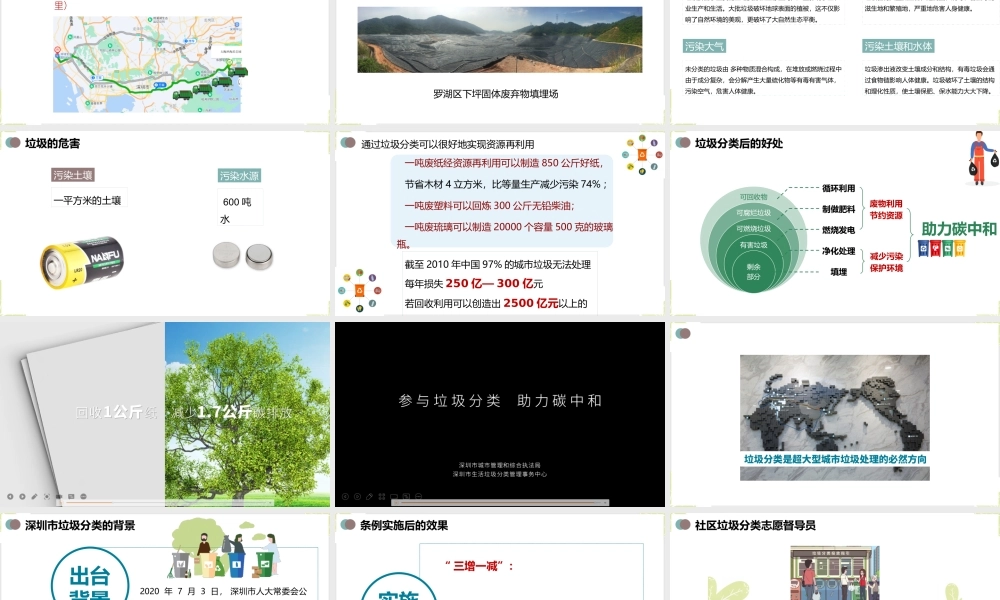Open the more options … menu on the video slide
This screenshot has height=600, width=1000.
418,496
